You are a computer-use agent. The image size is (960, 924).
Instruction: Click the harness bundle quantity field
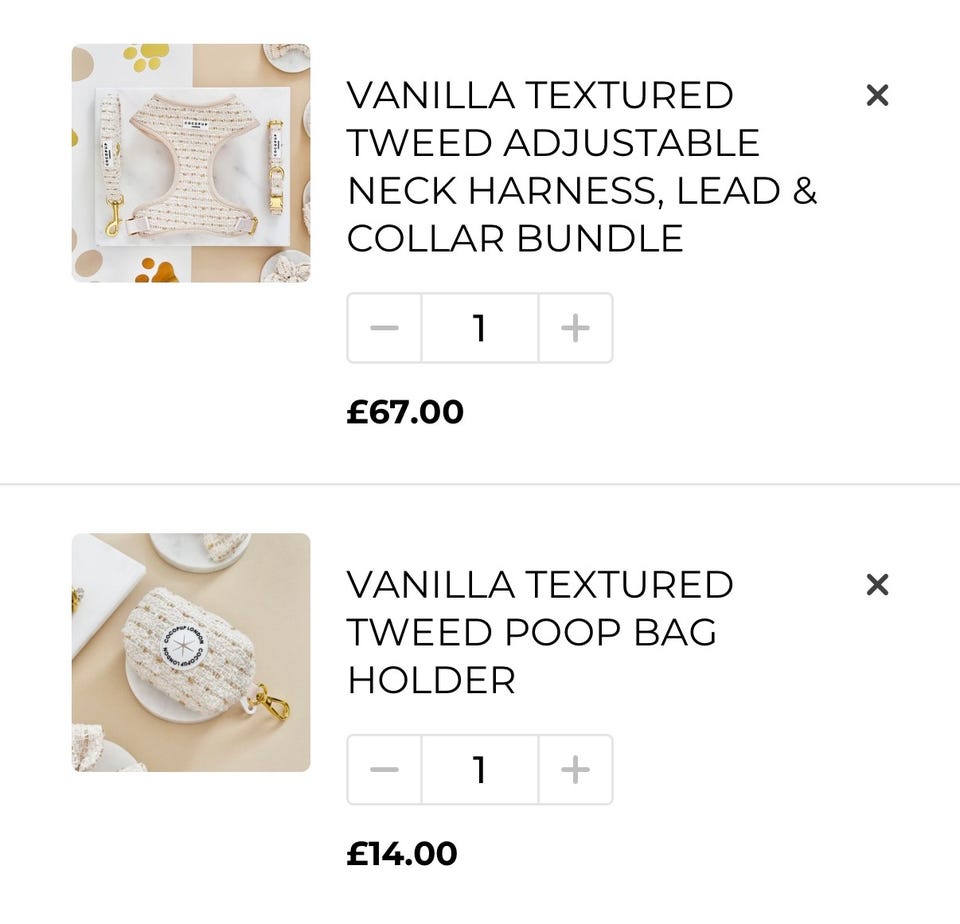[x=480, y=328]
